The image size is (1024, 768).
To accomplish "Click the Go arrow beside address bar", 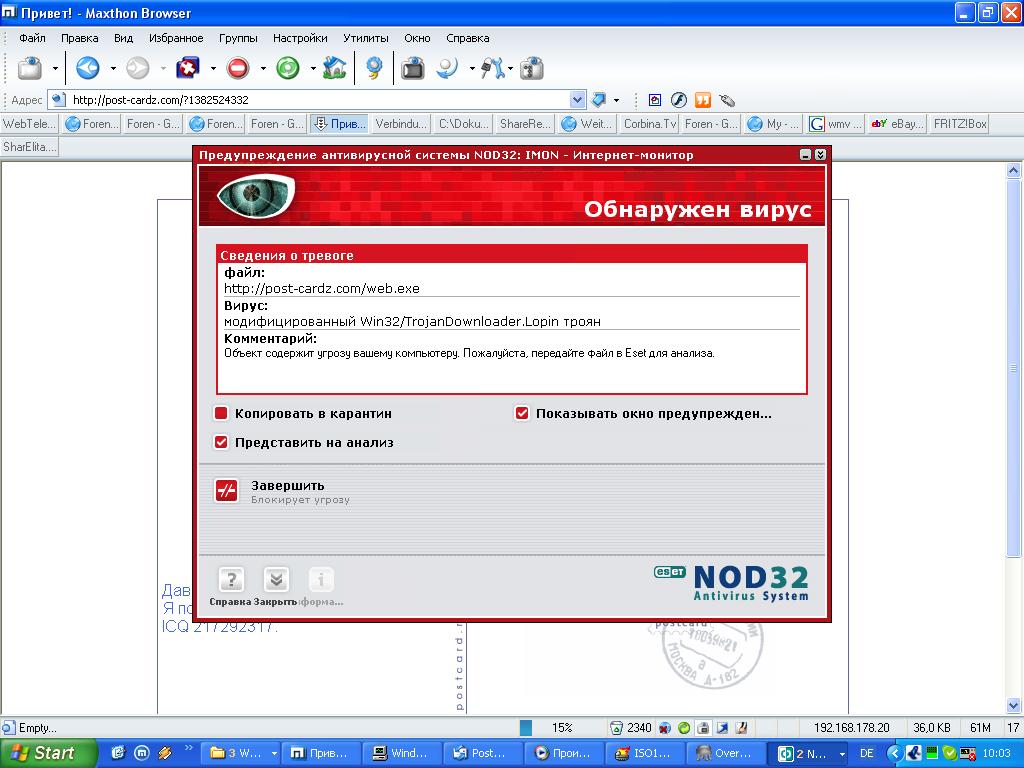I will 599,100.
